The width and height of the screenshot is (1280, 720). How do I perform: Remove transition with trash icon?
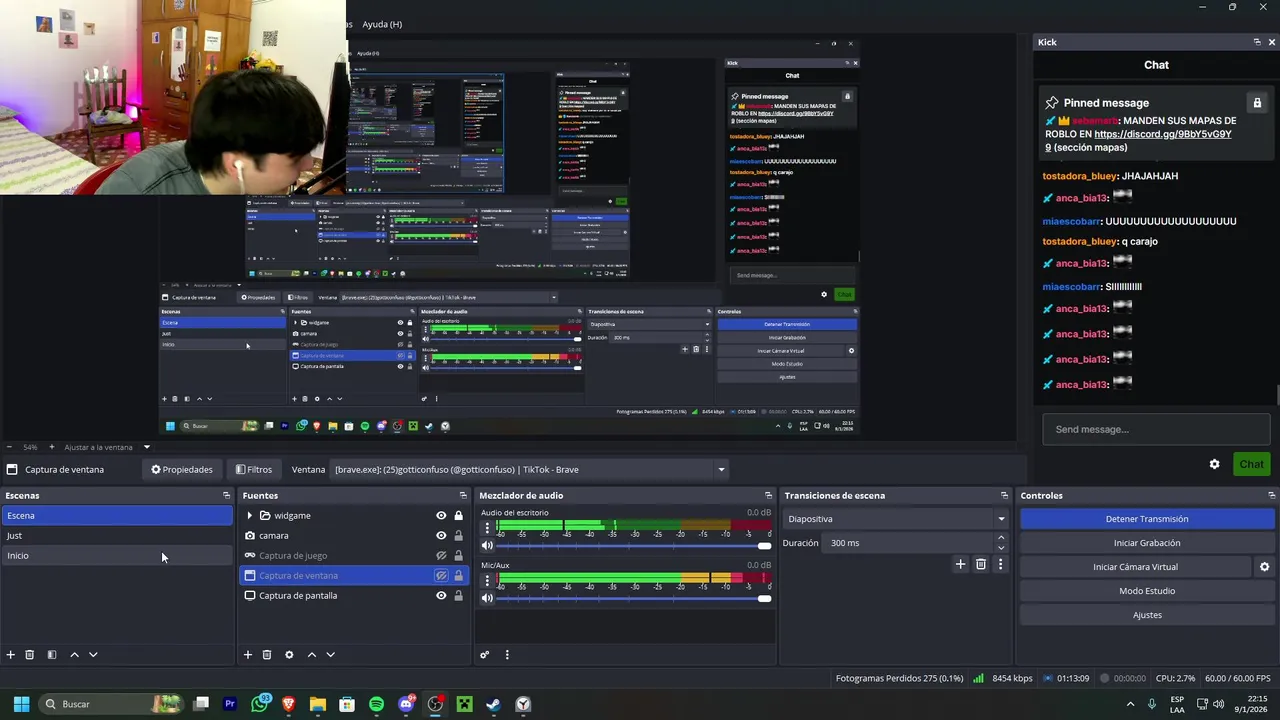[x=981, y=564]
